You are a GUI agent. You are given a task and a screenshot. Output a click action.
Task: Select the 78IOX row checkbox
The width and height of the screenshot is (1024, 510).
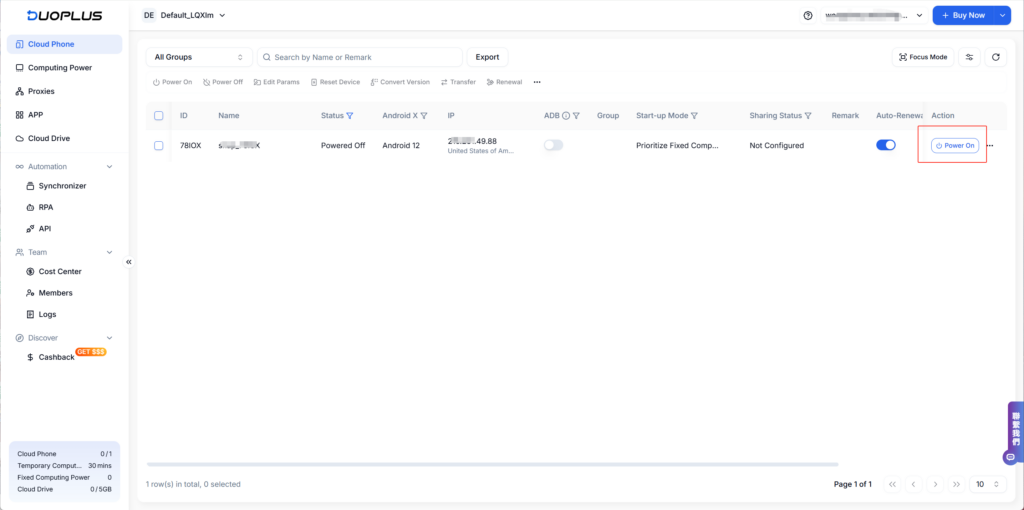(159, 146)
